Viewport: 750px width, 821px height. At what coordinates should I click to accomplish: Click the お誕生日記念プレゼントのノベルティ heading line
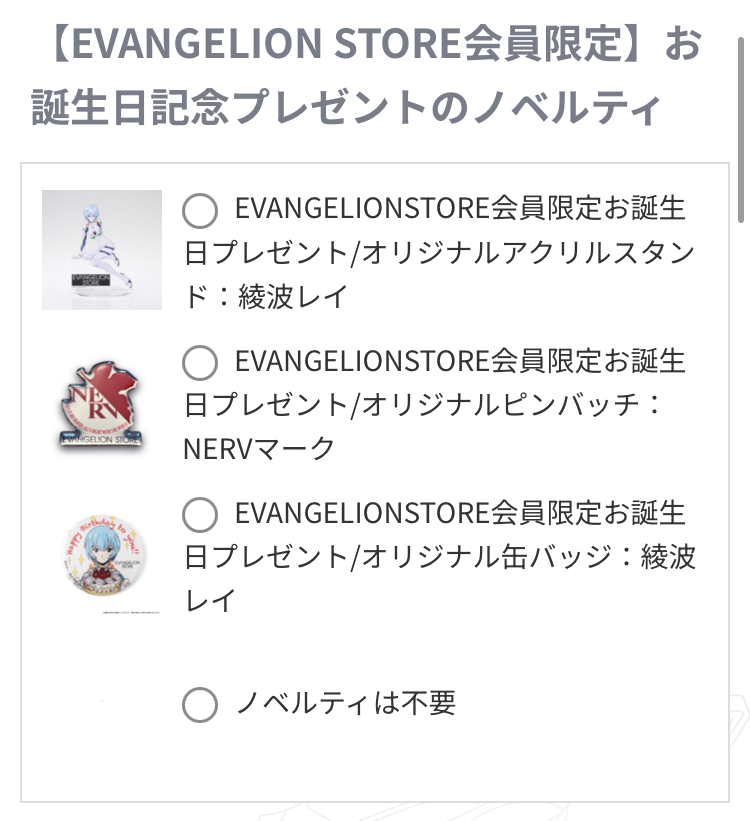pos(346,106)
